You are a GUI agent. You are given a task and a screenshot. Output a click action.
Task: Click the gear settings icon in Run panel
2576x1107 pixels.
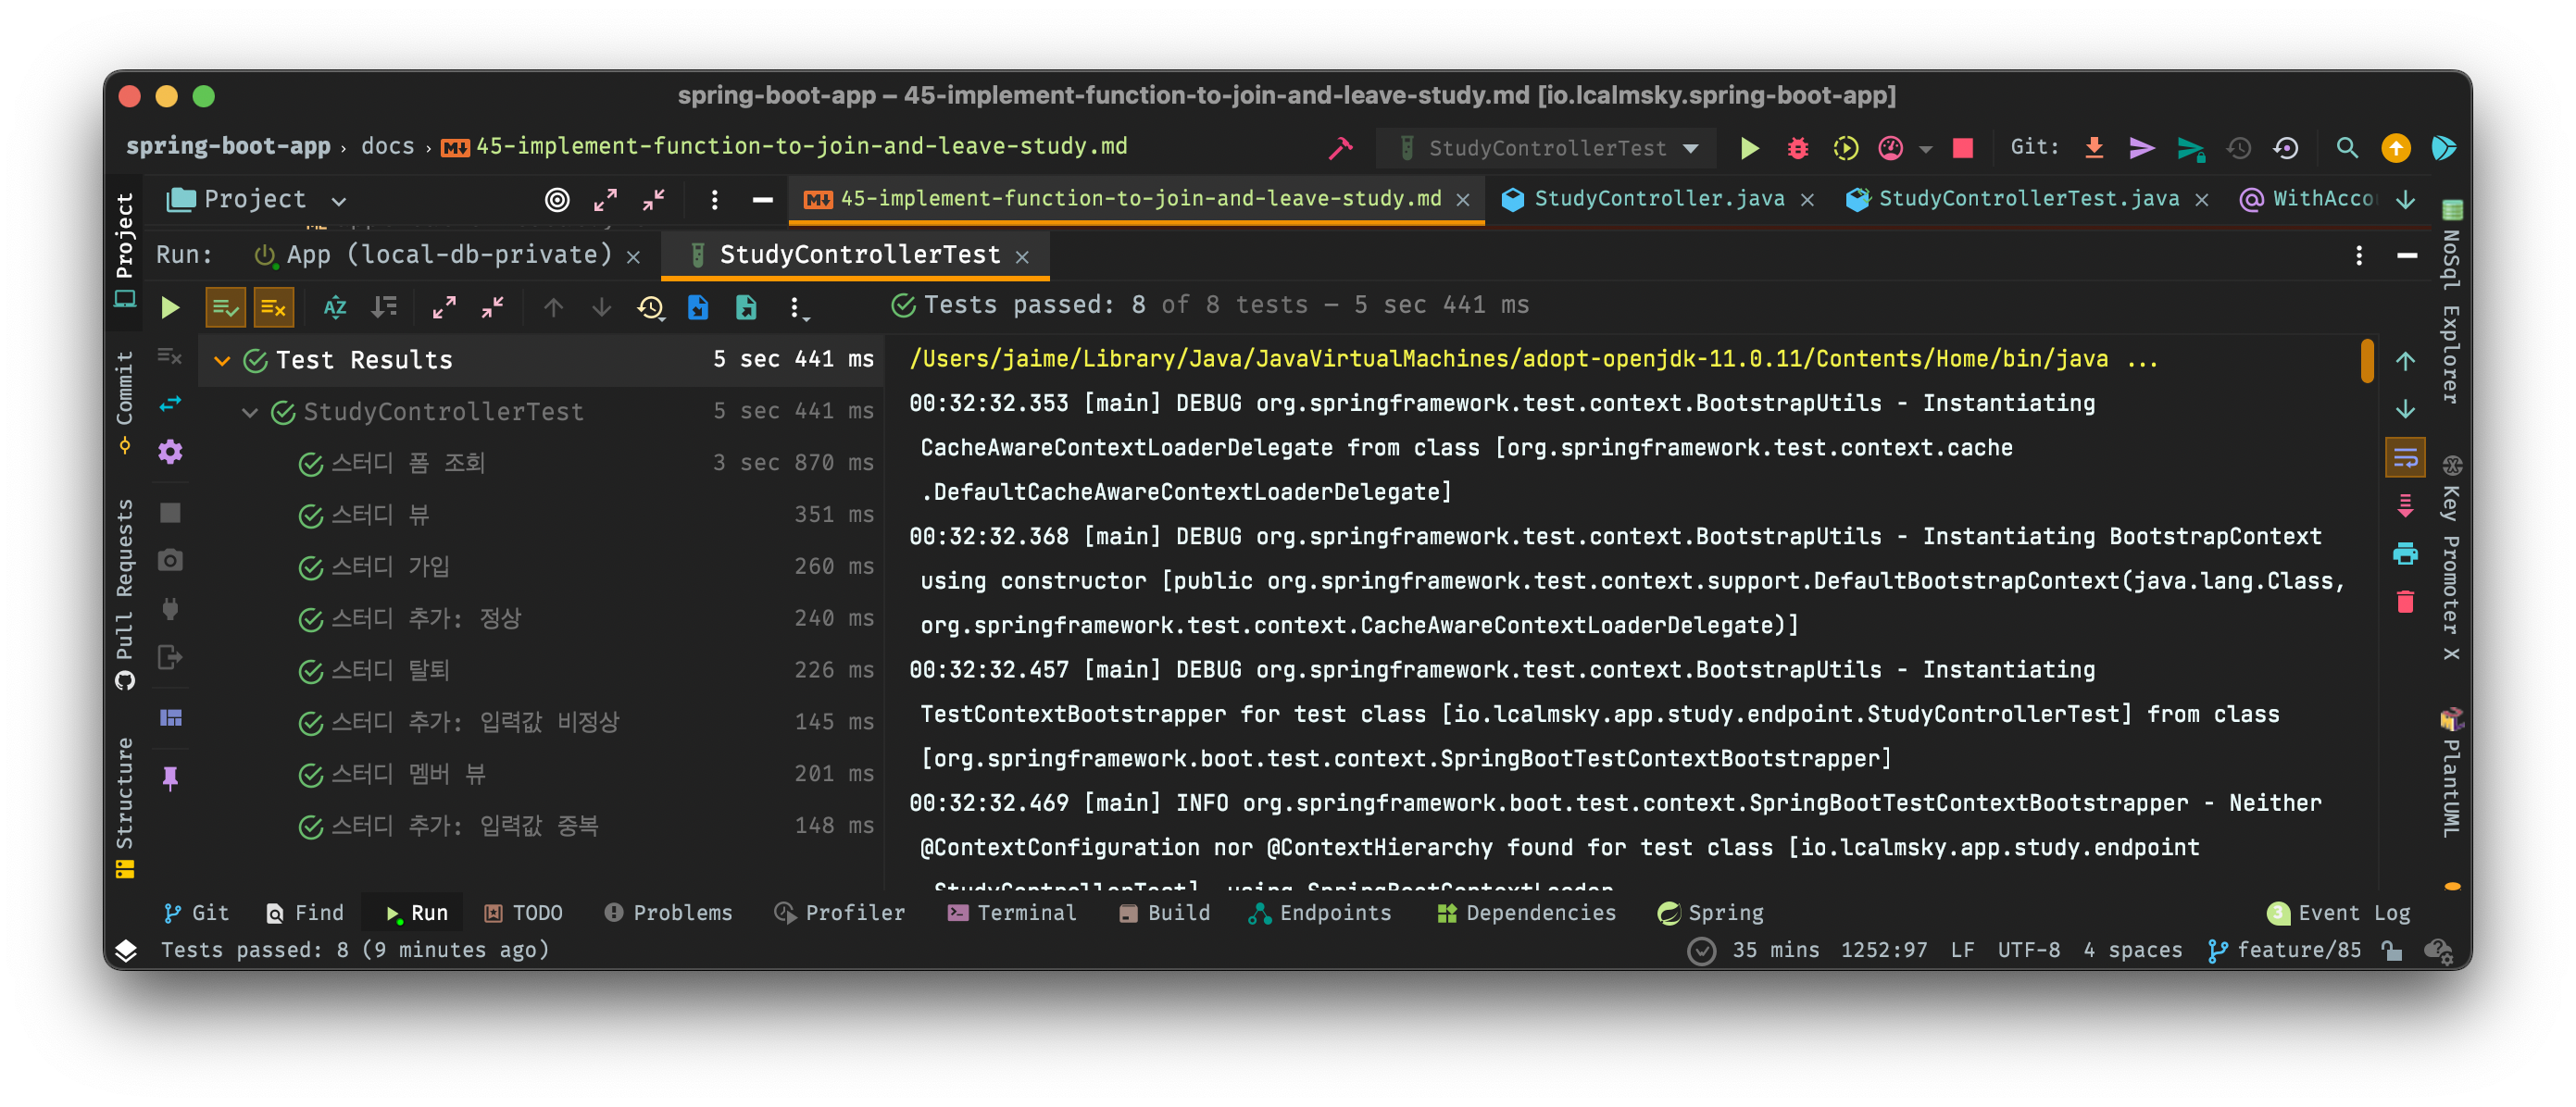pyautogui.click(x=170, y=452)
